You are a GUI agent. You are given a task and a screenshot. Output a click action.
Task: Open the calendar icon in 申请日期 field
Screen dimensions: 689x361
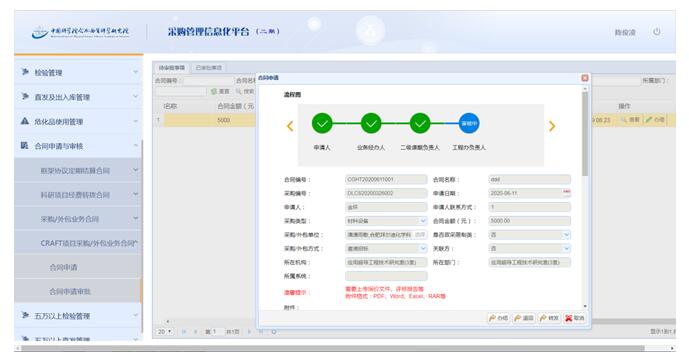tap(566, 193)
